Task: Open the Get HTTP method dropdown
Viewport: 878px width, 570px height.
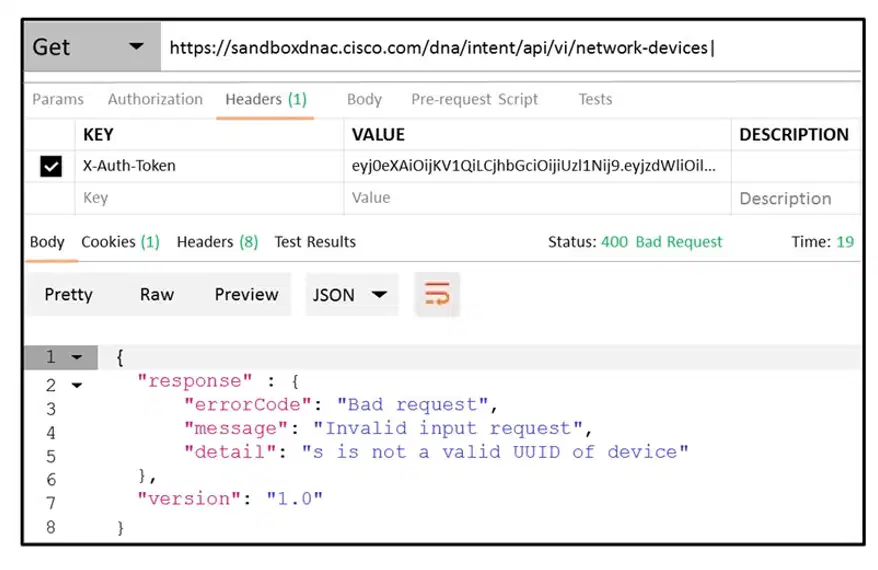Action: click(x=92, y=46)
